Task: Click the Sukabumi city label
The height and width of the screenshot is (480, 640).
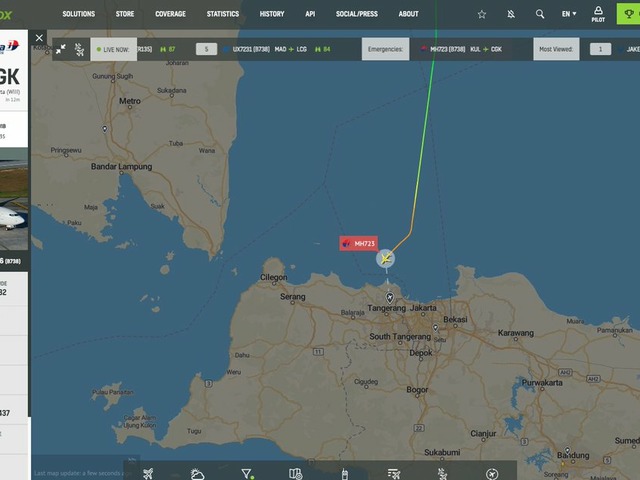Action: [442, 452]
